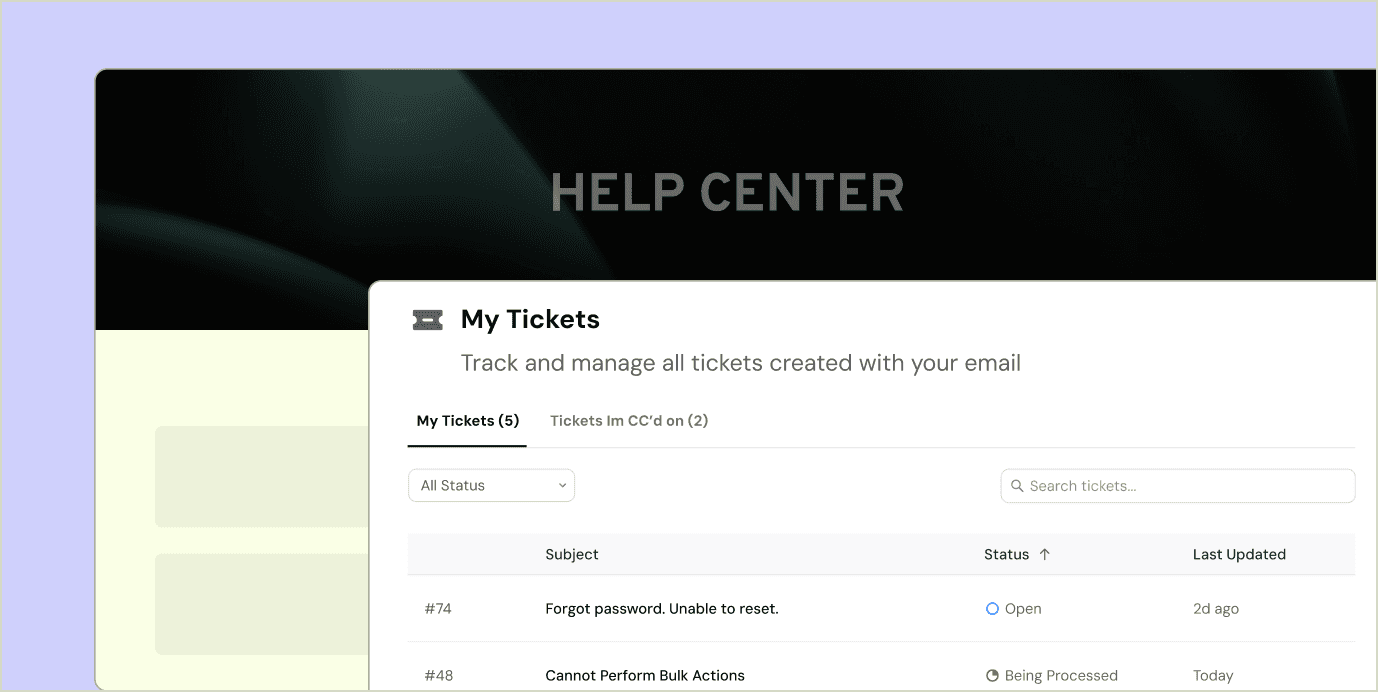Click the Being Processed clock icon on ticket #48
This screenshot has width=1378, height=692.
(991, 675)
